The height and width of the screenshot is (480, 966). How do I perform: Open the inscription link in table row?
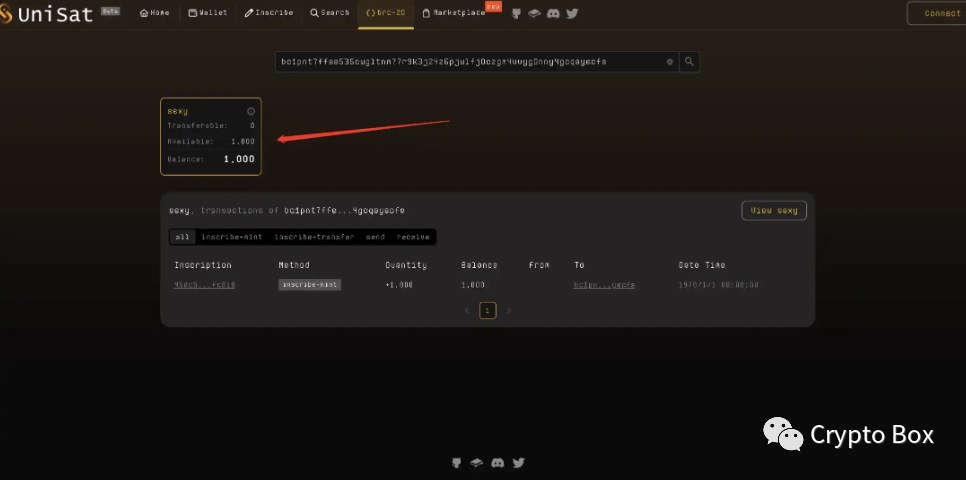click(205, 285)
